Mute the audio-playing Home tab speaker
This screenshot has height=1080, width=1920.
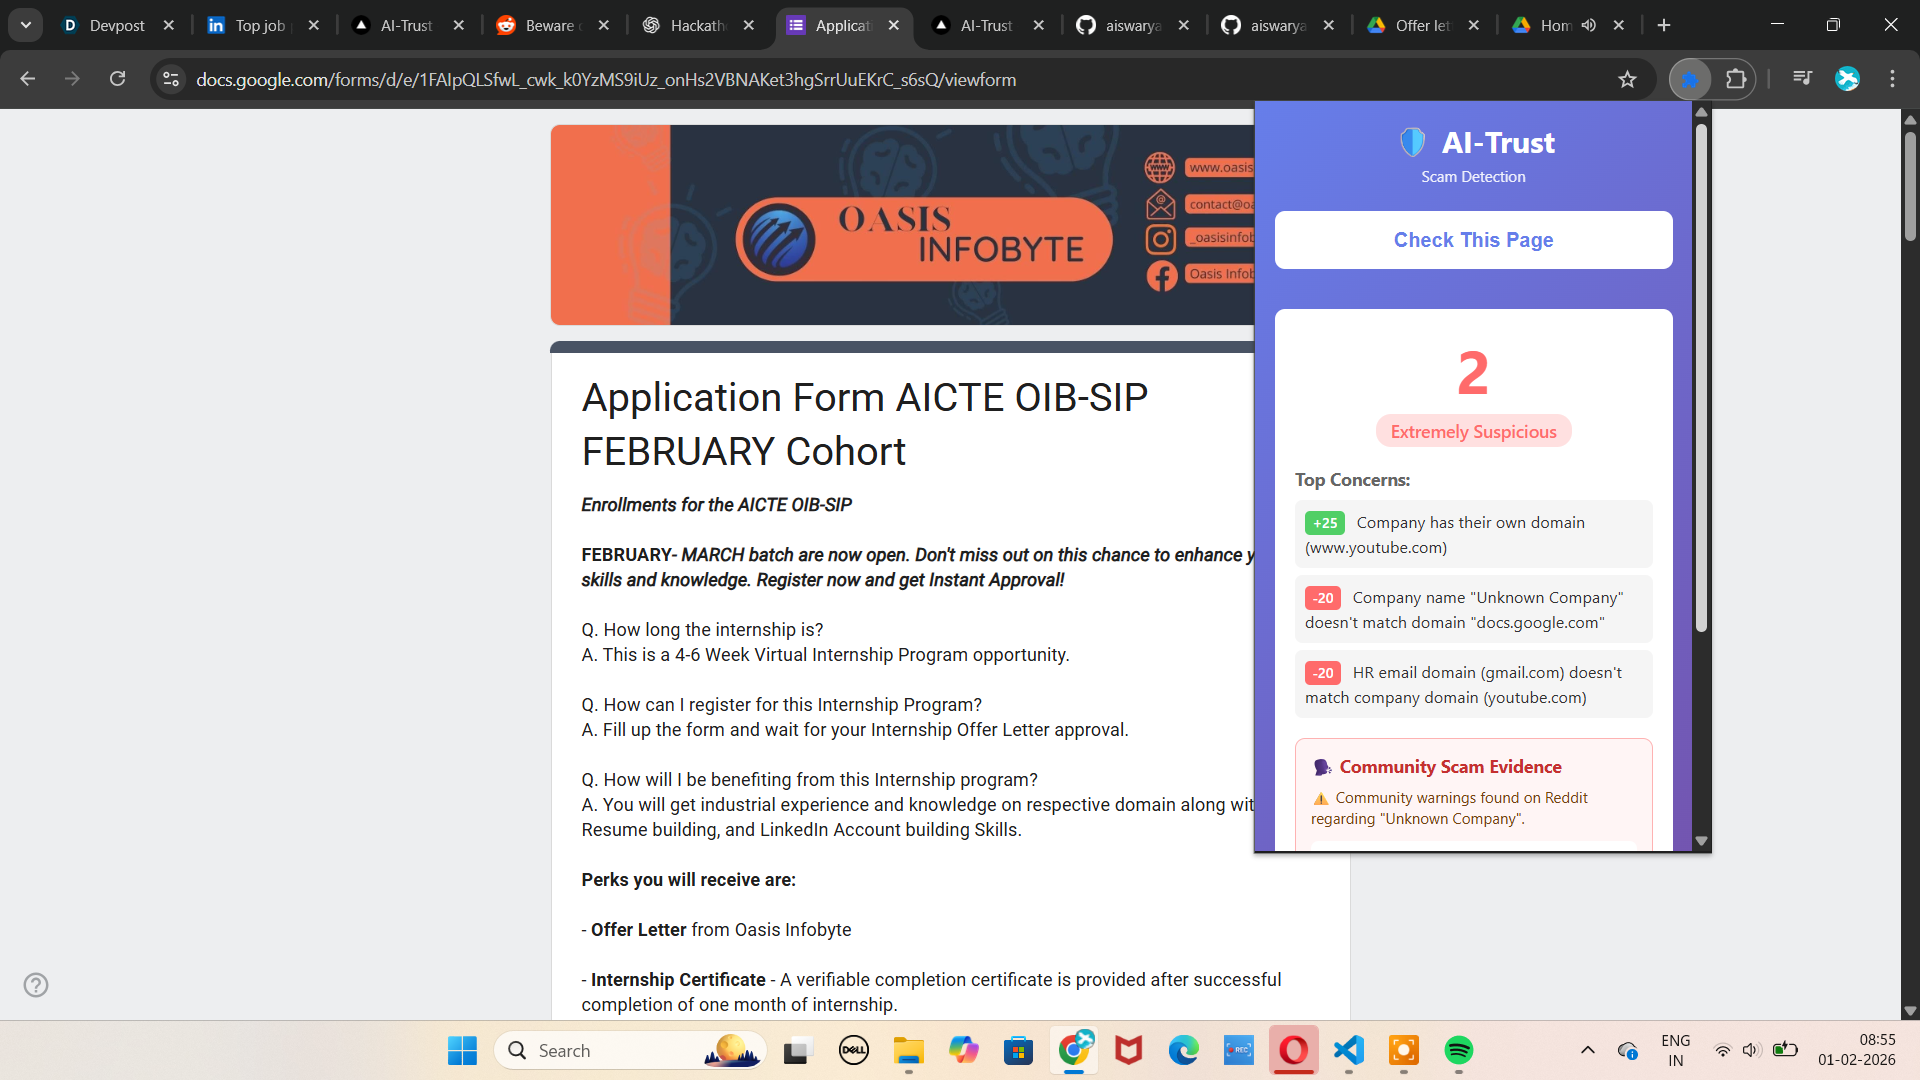(1589, 25)
